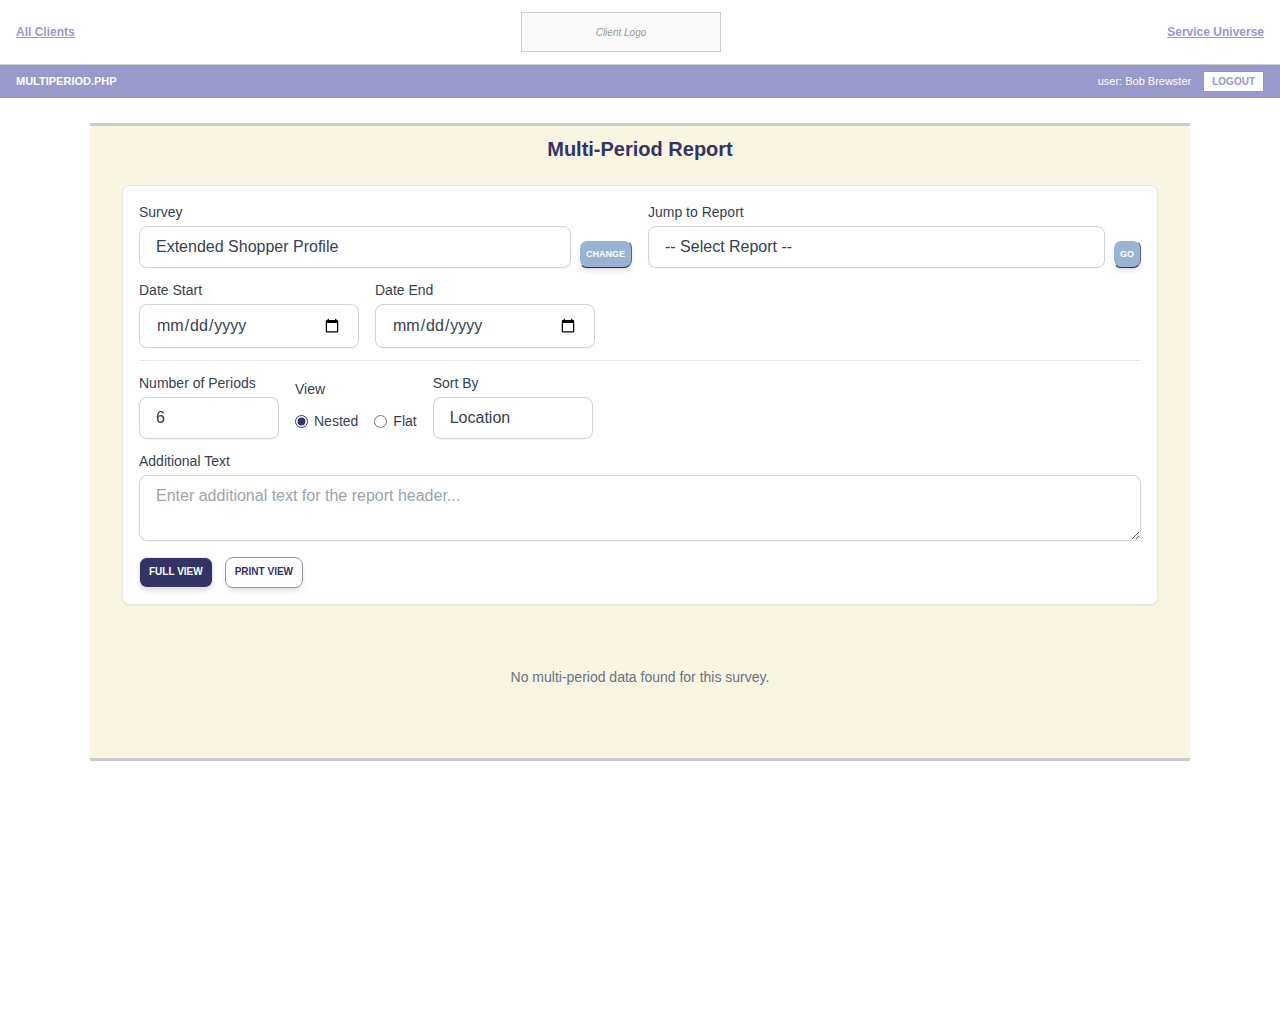Open the Date Start calendar picker icon

[x=332, y=326]
